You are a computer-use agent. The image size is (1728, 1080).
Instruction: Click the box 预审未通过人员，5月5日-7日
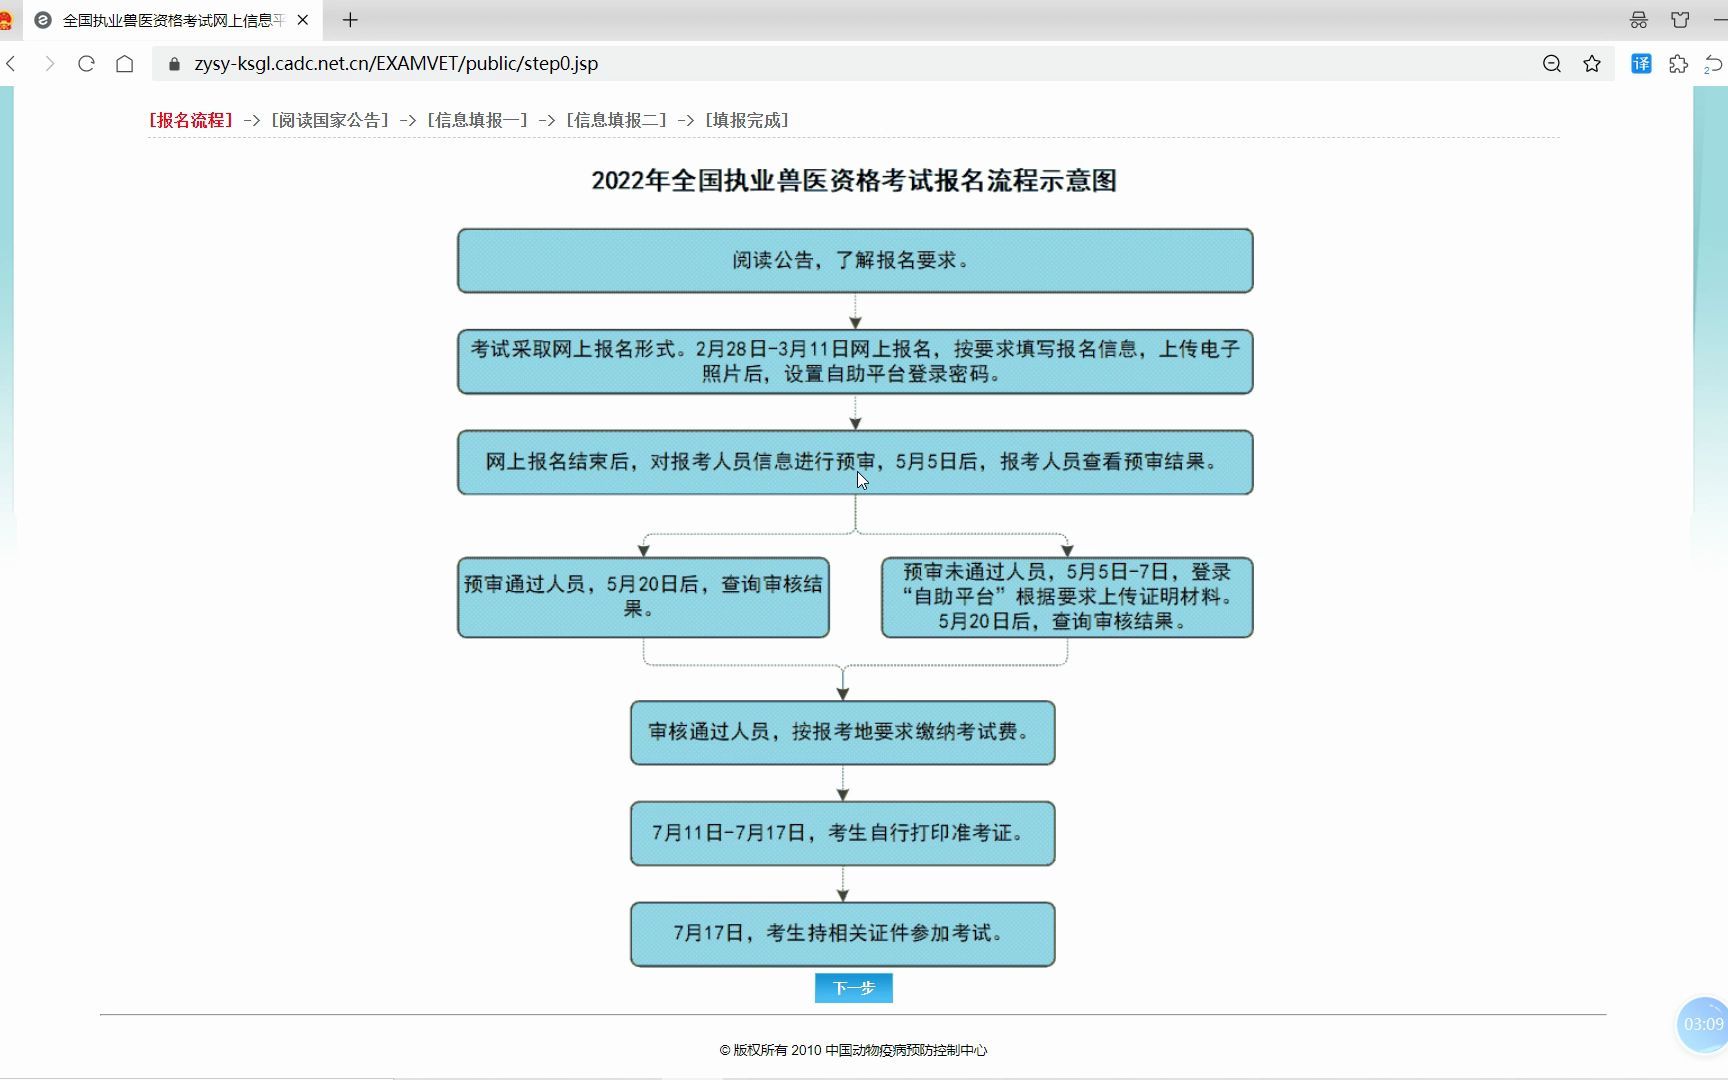pyautogui.click(x=1067, y=597)
